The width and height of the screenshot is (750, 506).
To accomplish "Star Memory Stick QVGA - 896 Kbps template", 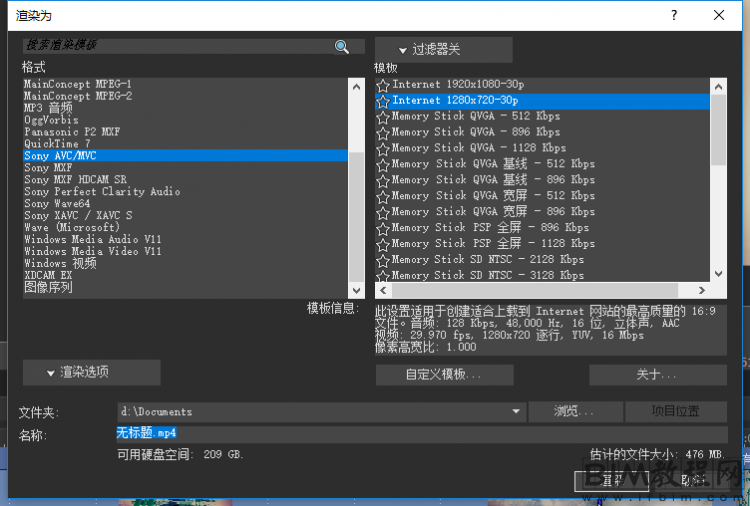I will (x=383, y=133).
